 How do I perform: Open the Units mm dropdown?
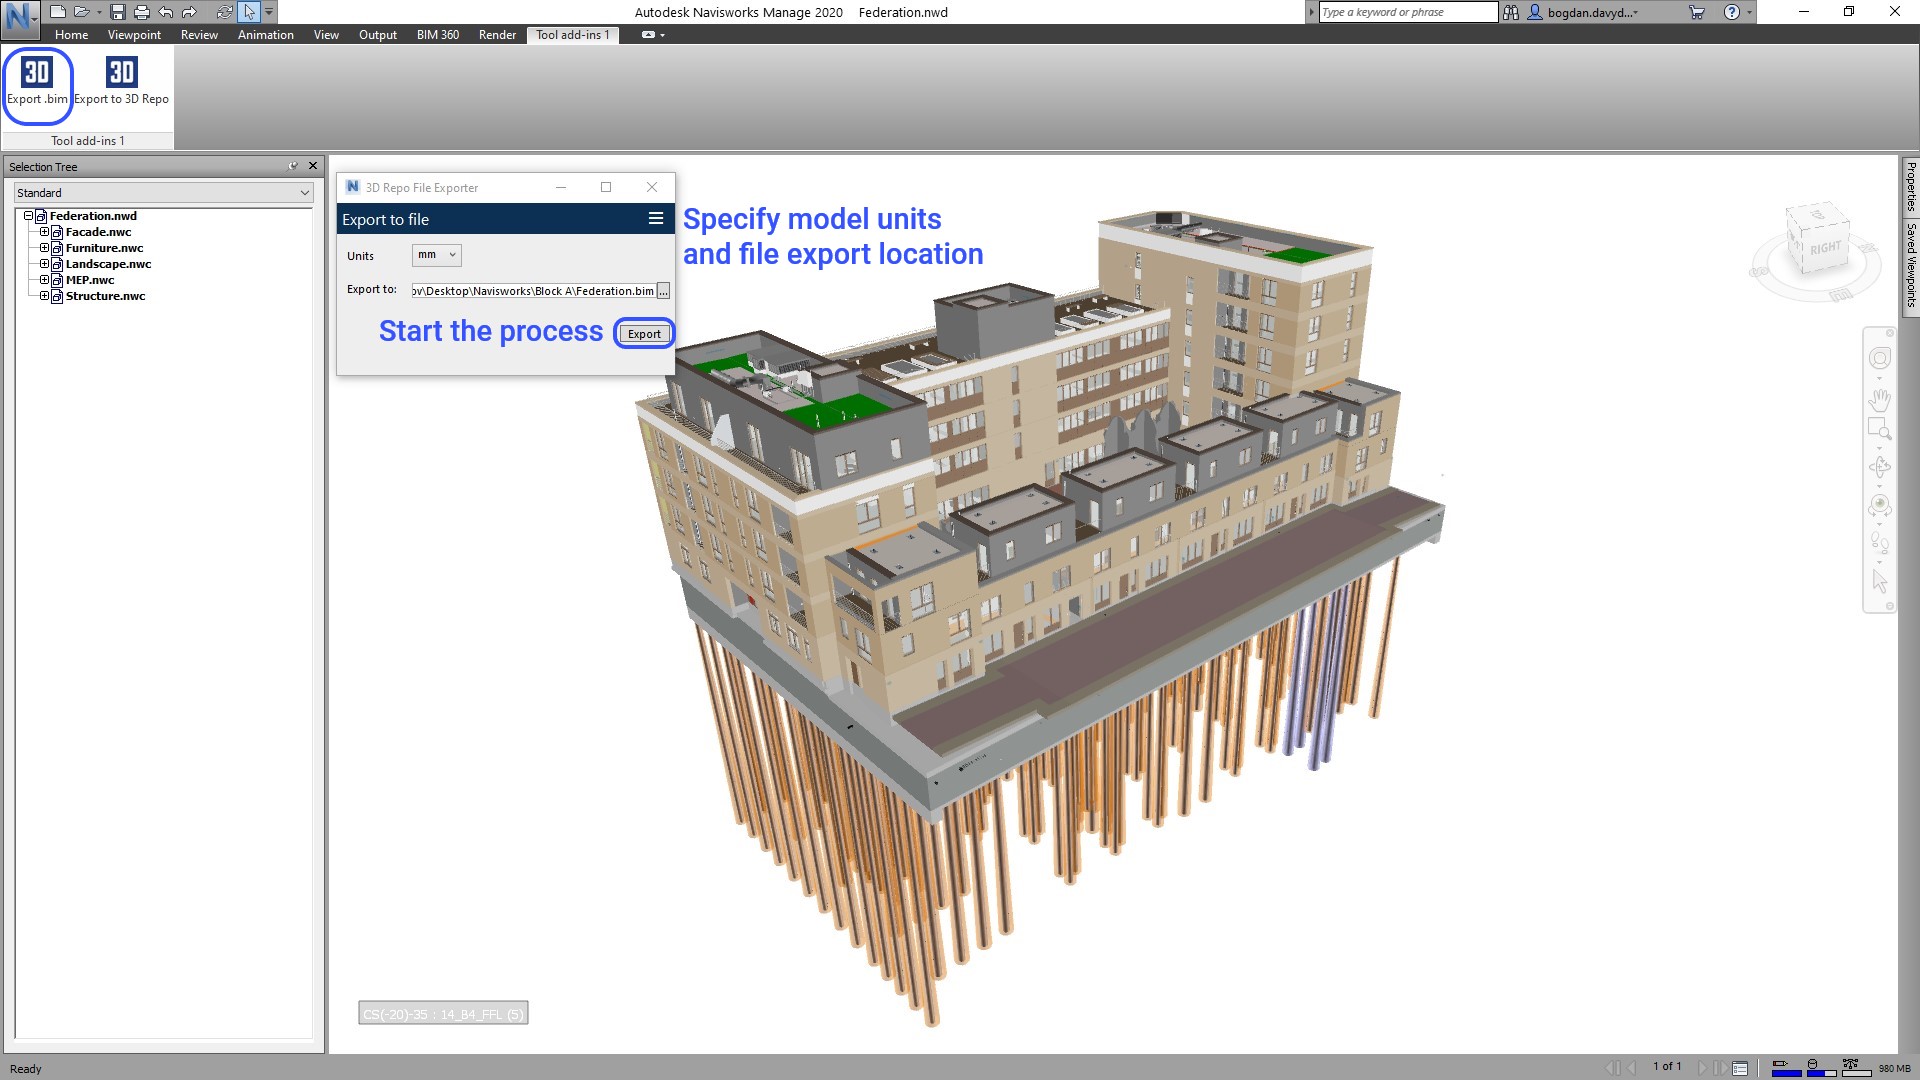[x=437, y=255]
